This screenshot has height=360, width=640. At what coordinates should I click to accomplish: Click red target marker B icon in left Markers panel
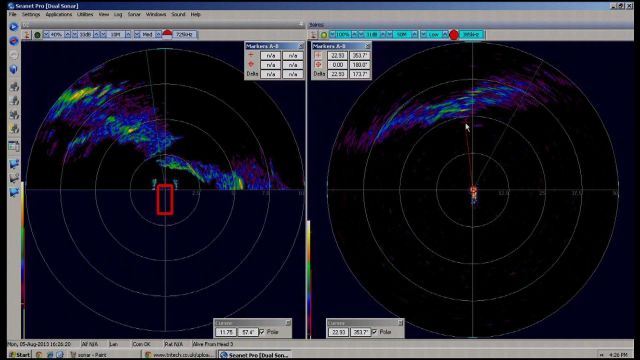point(251,64)
